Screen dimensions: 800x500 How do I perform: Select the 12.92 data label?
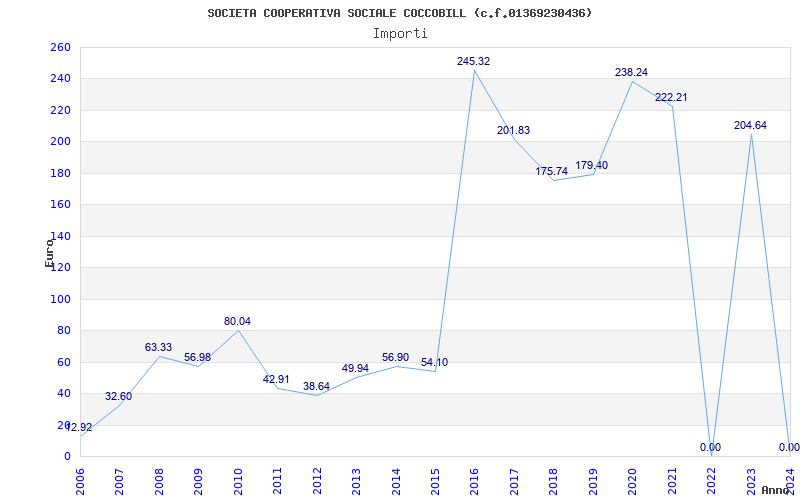tap(79, 428)
